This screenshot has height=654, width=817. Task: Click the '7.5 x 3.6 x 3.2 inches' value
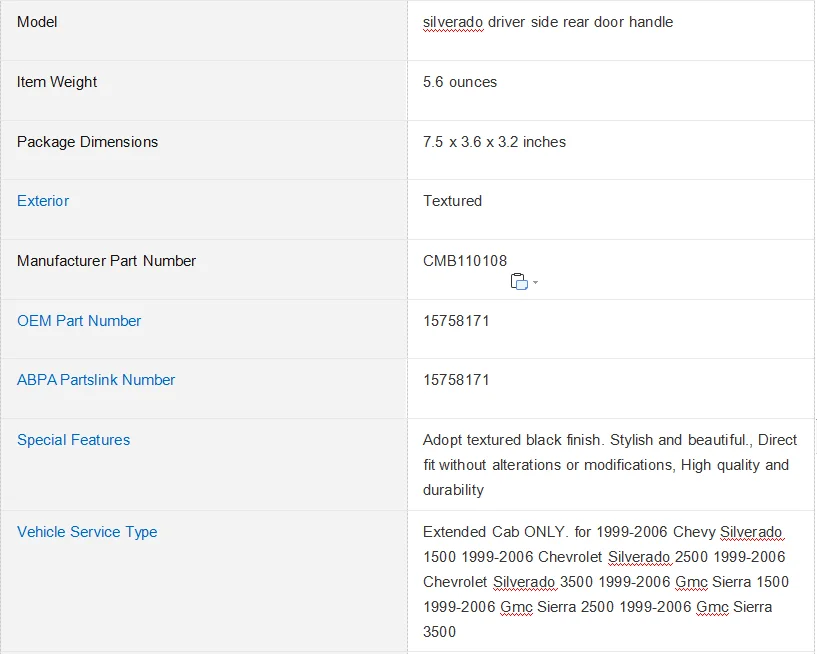coord(494,142)
